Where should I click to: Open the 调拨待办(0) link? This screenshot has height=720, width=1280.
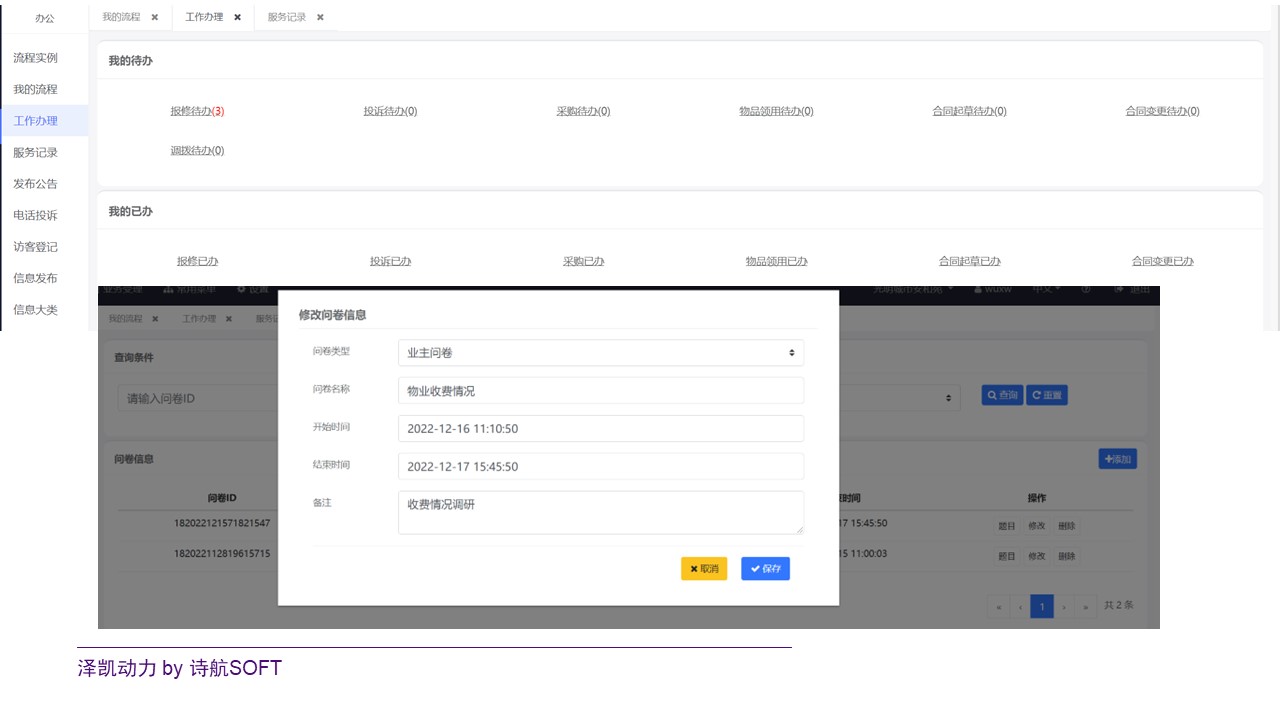pyautogui.click(x=197, y=151)
